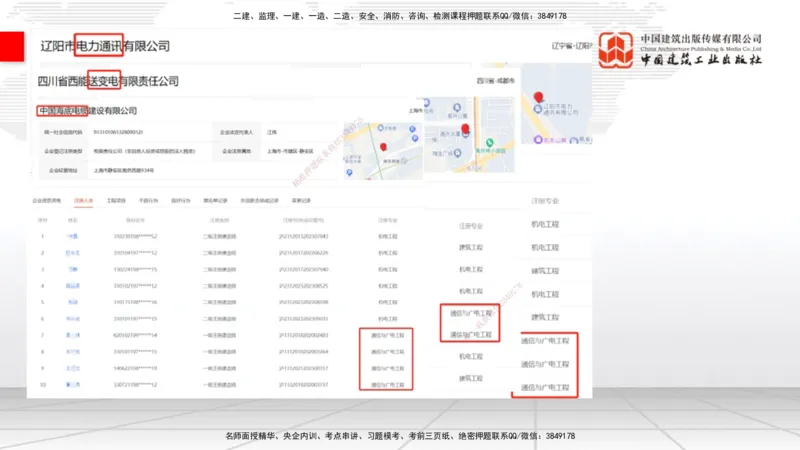This screenshot has width=800, height=450.
Task: Click the Liaoyang map thumbnail
Action: (x=556, y=104)
